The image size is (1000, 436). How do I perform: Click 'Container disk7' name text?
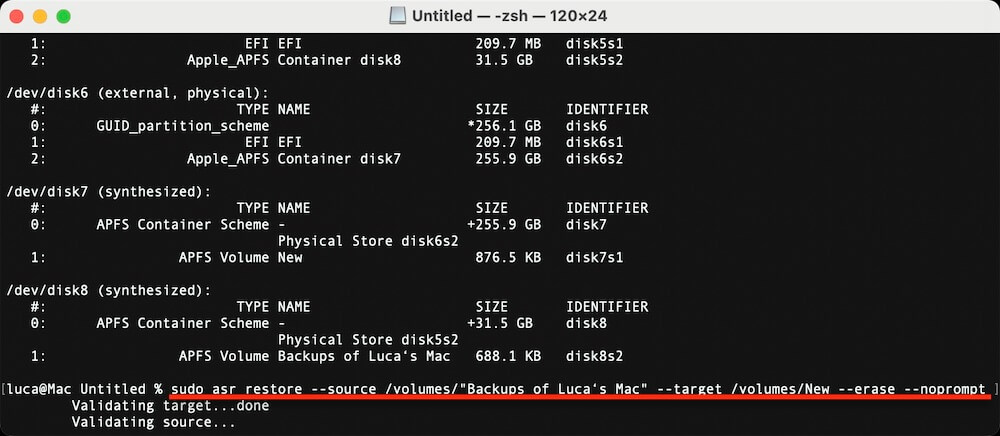(x=339, y=159)
